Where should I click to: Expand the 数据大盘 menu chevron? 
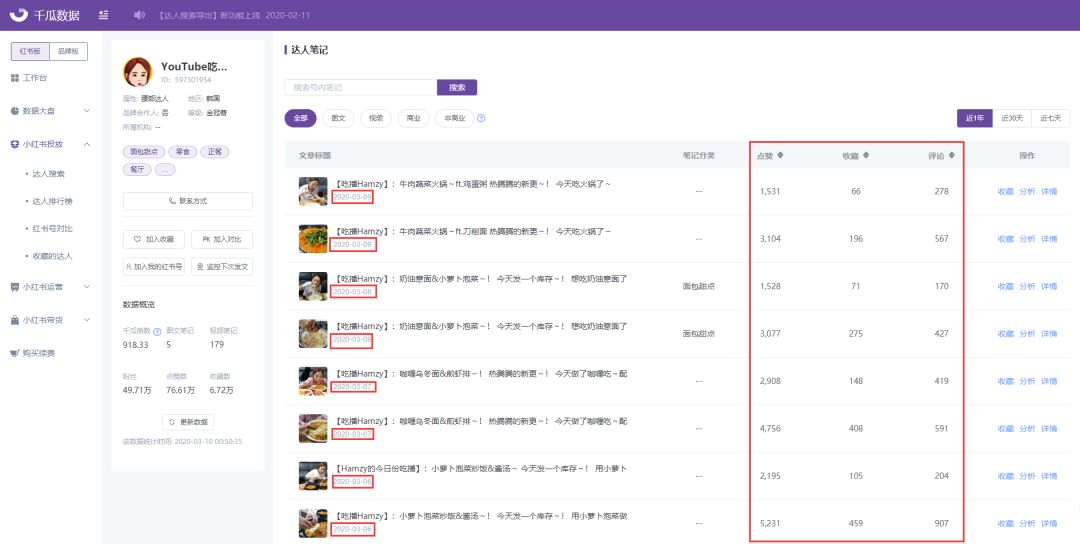87,111
